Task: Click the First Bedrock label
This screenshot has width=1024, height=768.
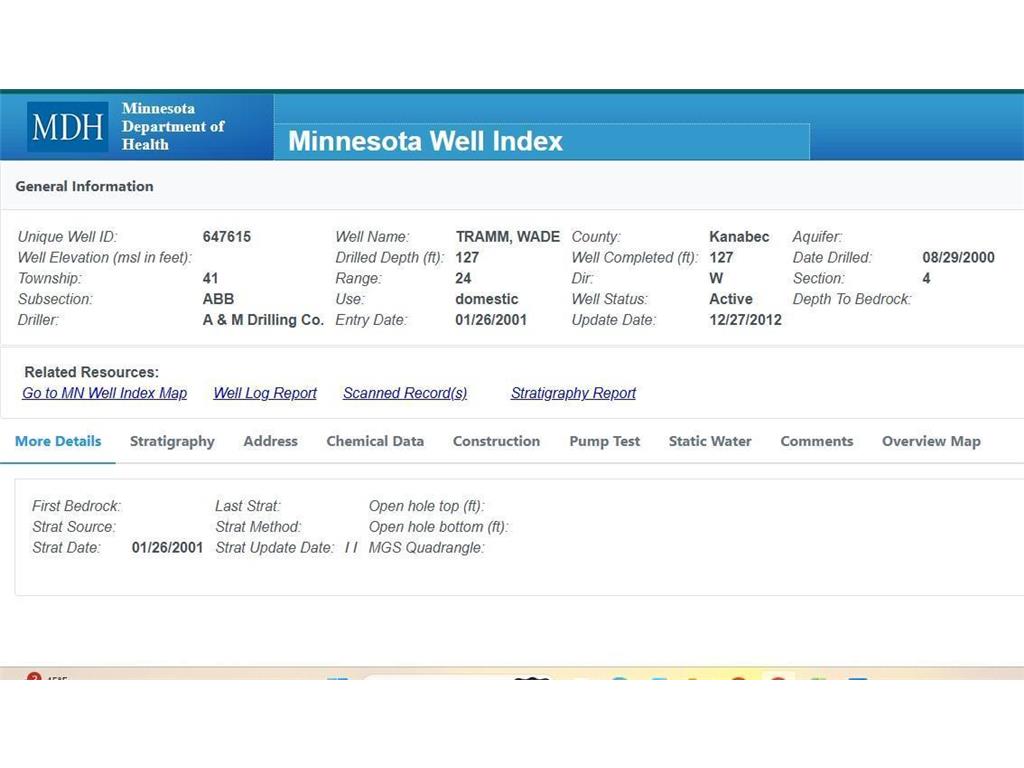Action: coord(76,506)
